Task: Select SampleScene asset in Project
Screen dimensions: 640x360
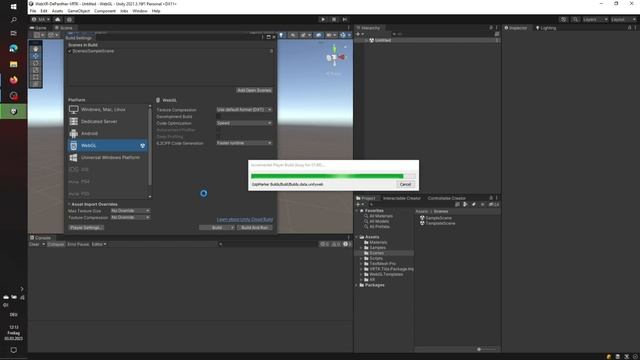Action: tap(436, 218)
